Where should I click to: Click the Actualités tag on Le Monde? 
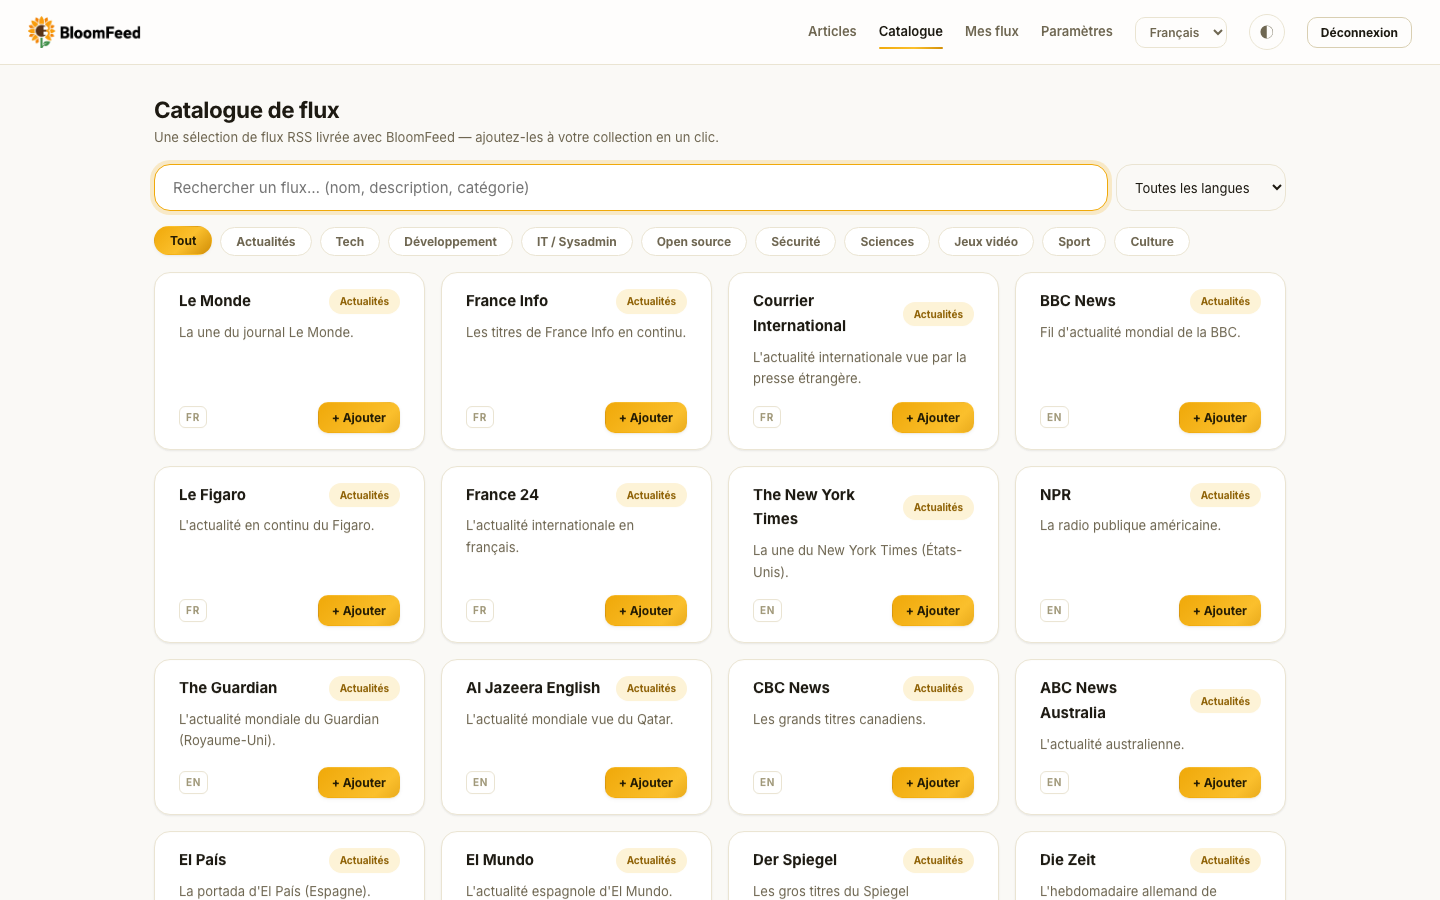364,301
